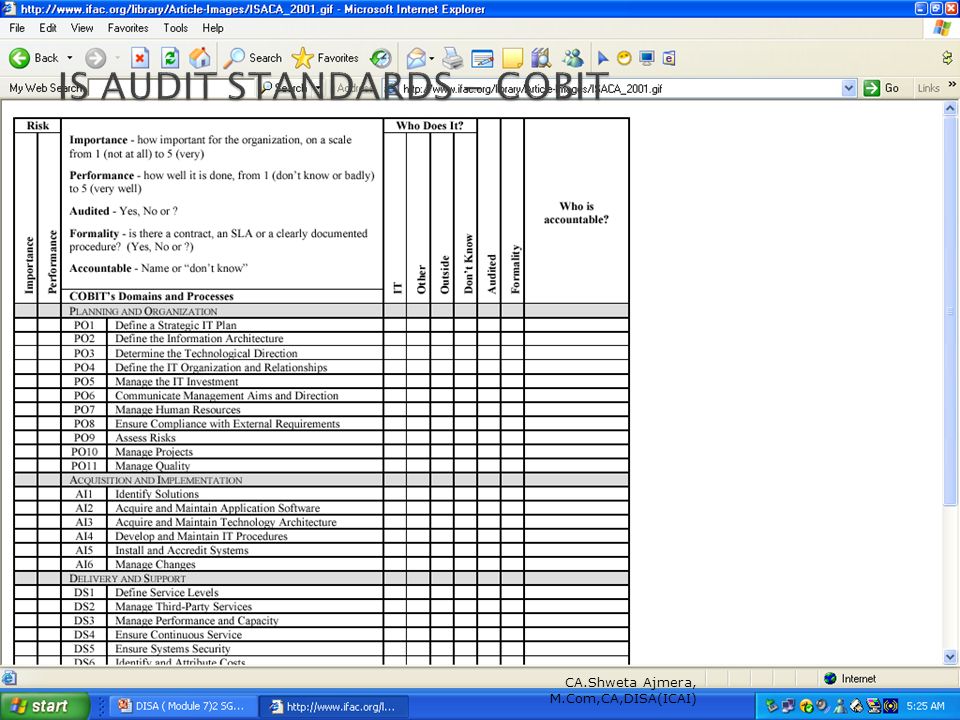960x720 pixels.
Task: Expand the Links toolbar chevron
Action: [x=952, y=85]
